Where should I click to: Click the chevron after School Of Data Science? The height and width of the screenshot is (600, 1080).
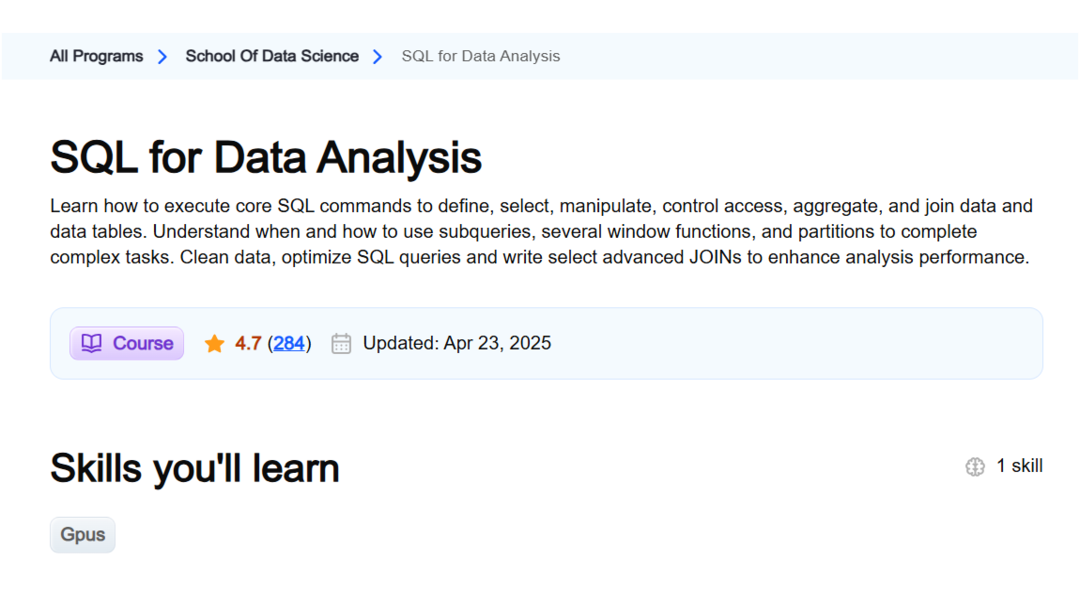click(378, 57)
